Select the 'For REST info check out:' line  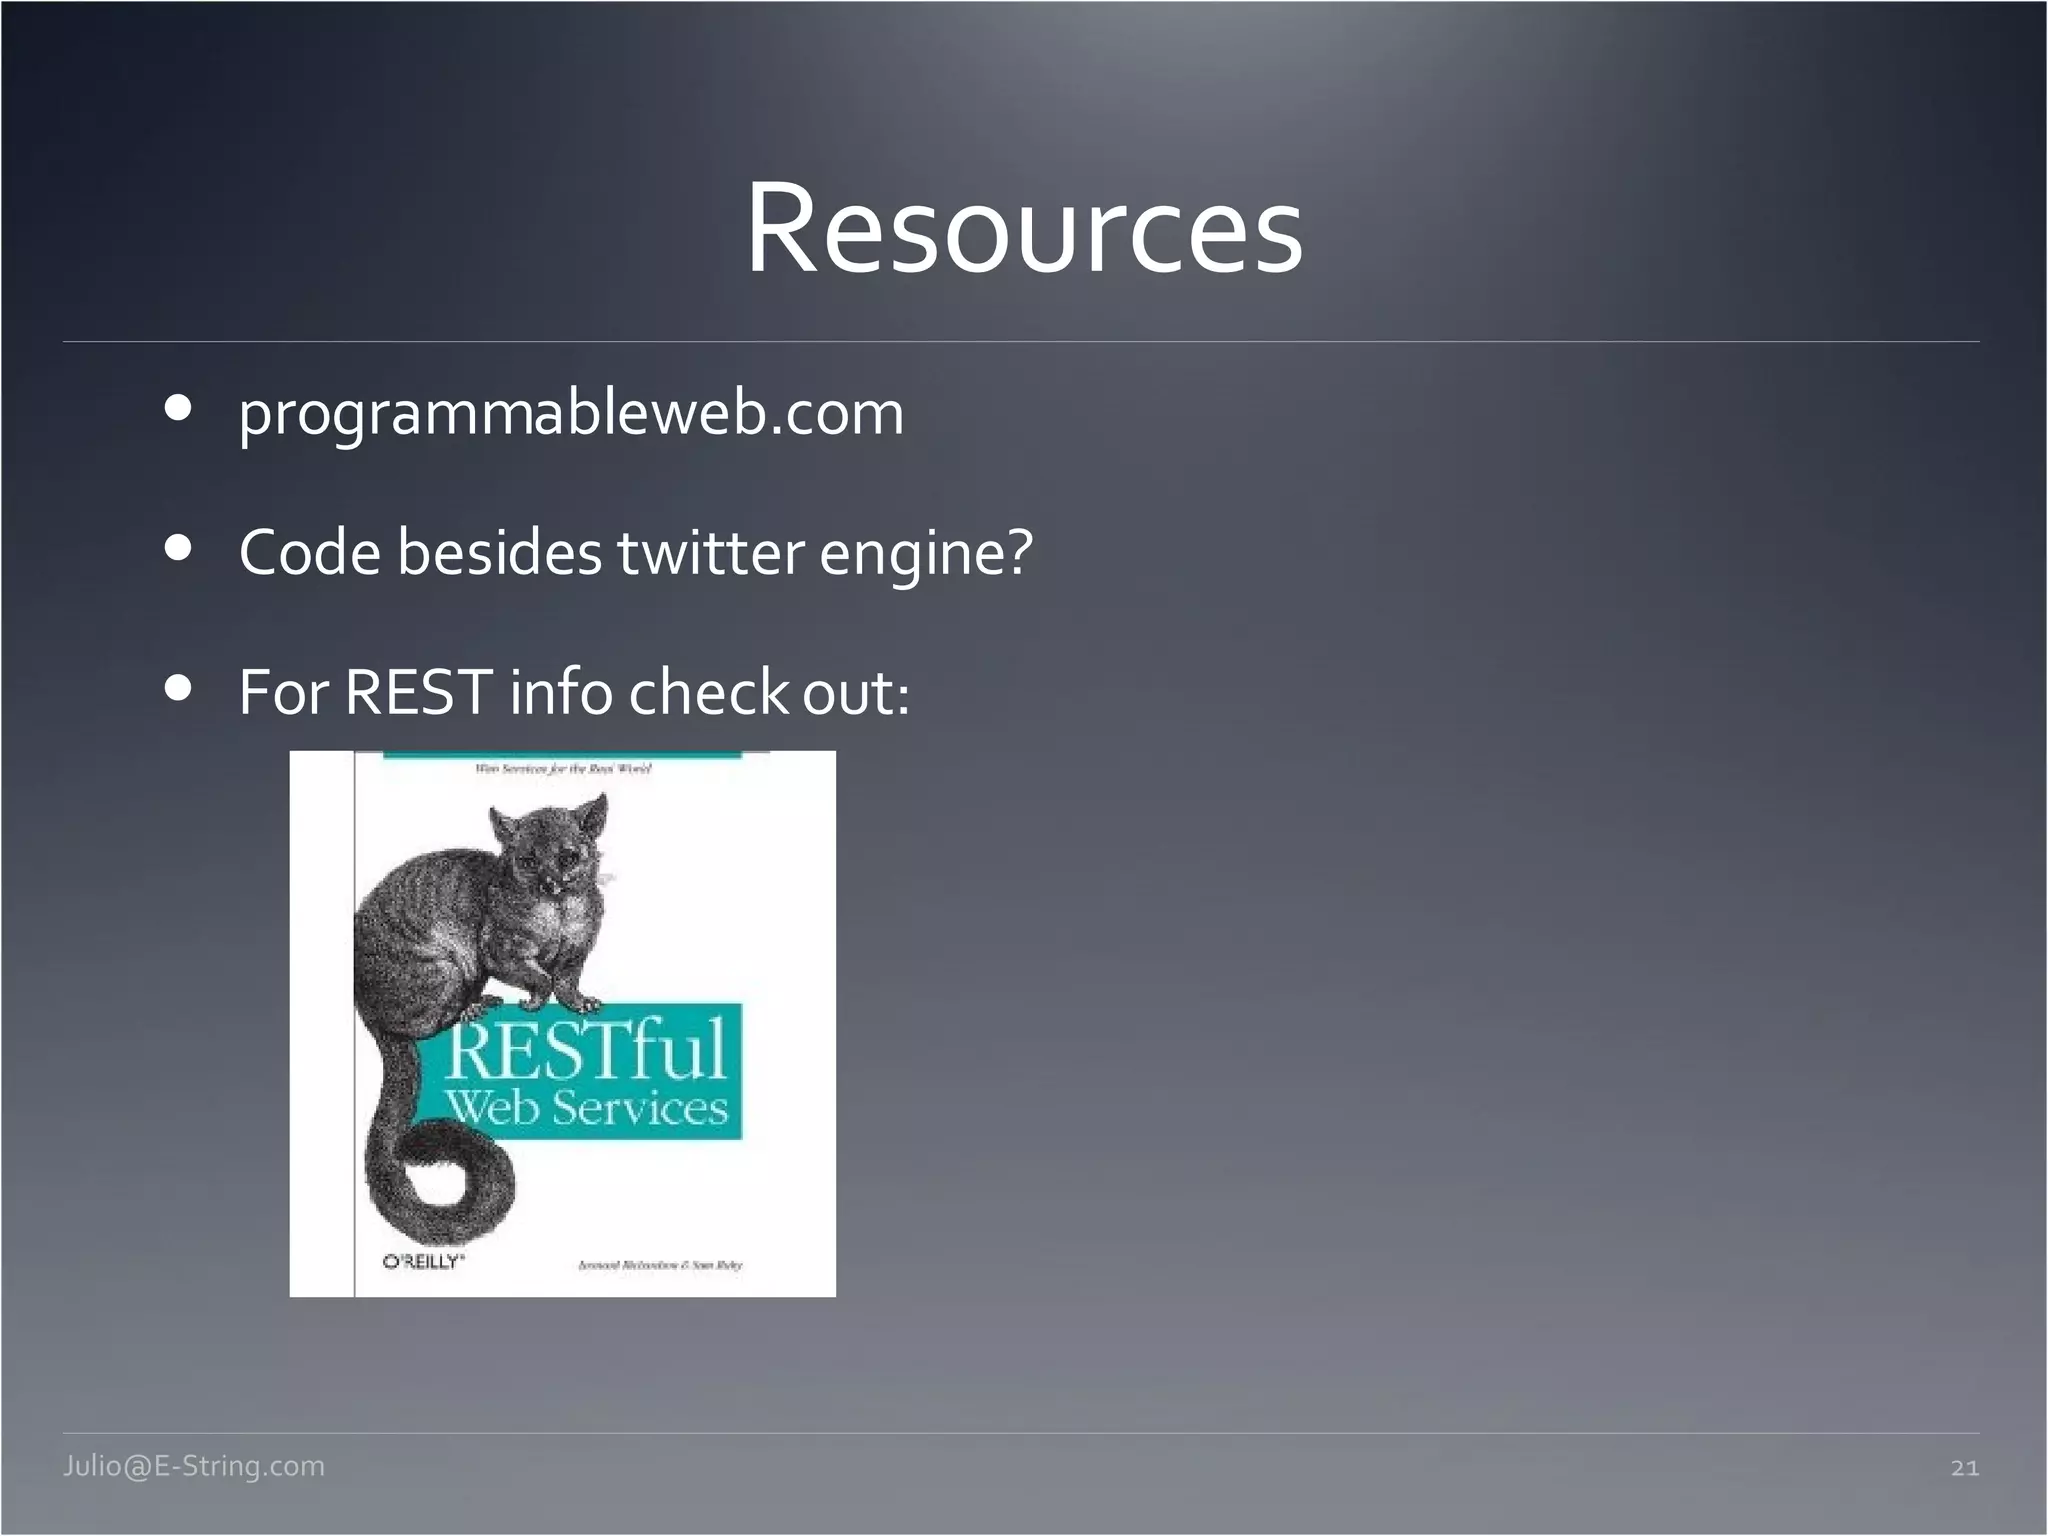(x=574, y=691)
